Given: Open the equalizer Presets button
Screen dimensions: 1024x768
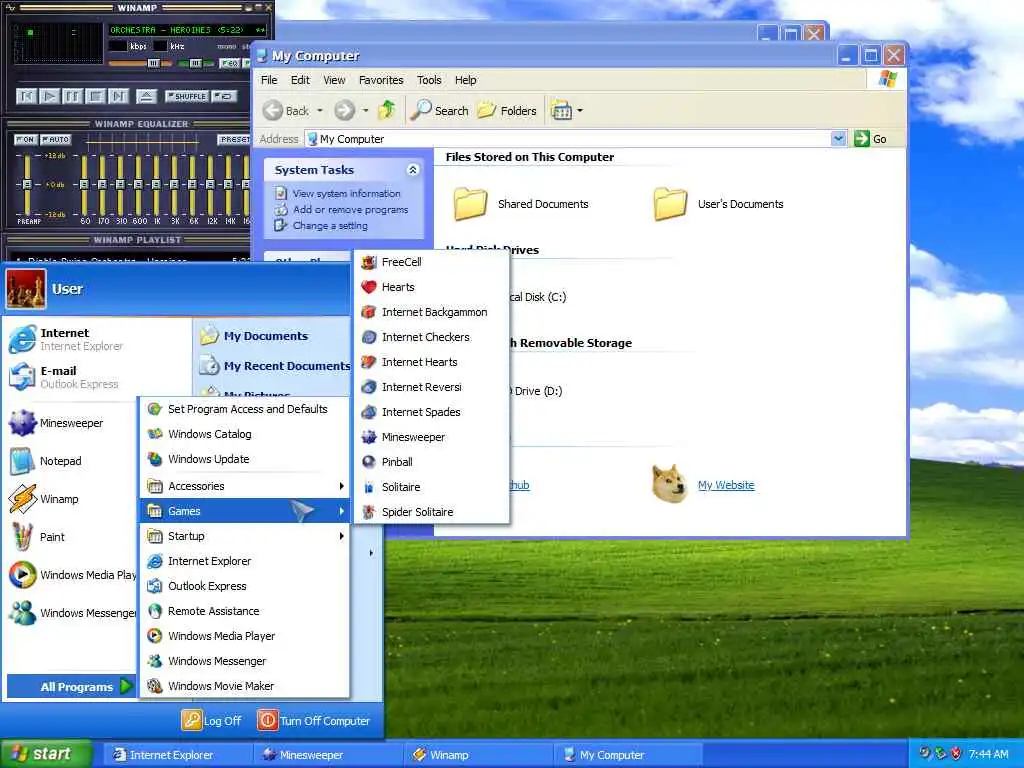Looking at the screenshot, I should pyautogui.click(x=234, y=139).
